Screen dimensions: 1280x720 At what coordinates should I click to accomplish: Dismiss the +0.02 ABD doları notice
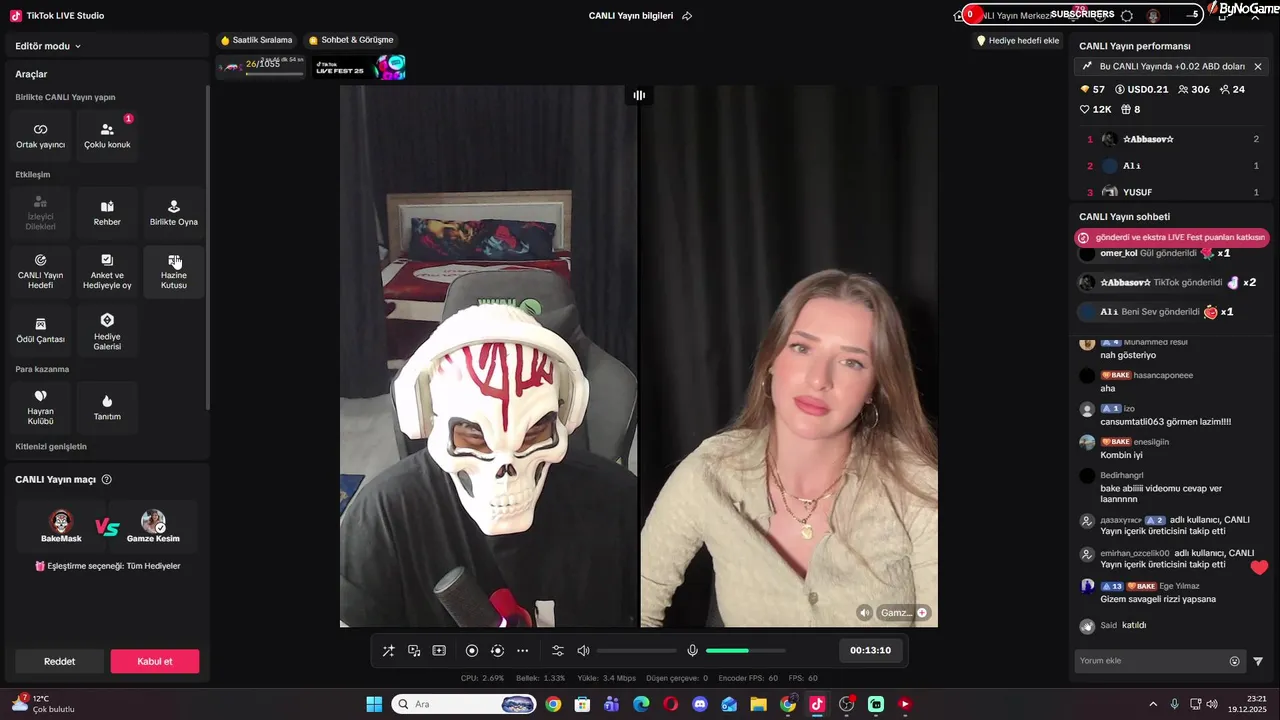coord(1258,66)
